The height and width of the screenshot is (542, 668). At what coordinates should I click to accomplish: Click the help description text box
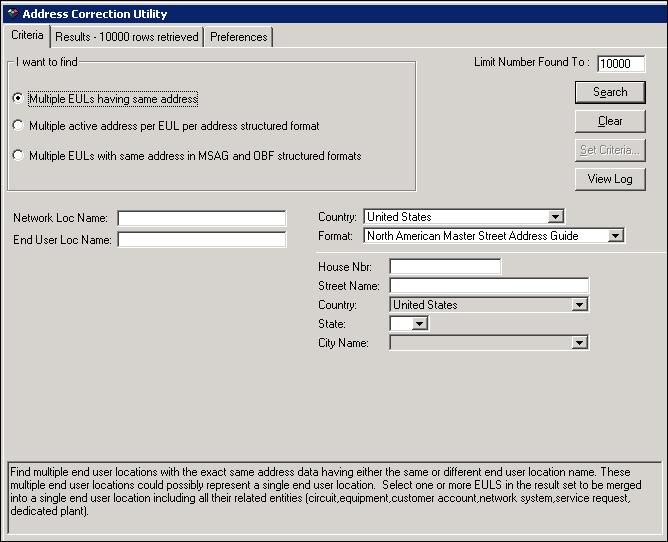click(x=334, y=498)
